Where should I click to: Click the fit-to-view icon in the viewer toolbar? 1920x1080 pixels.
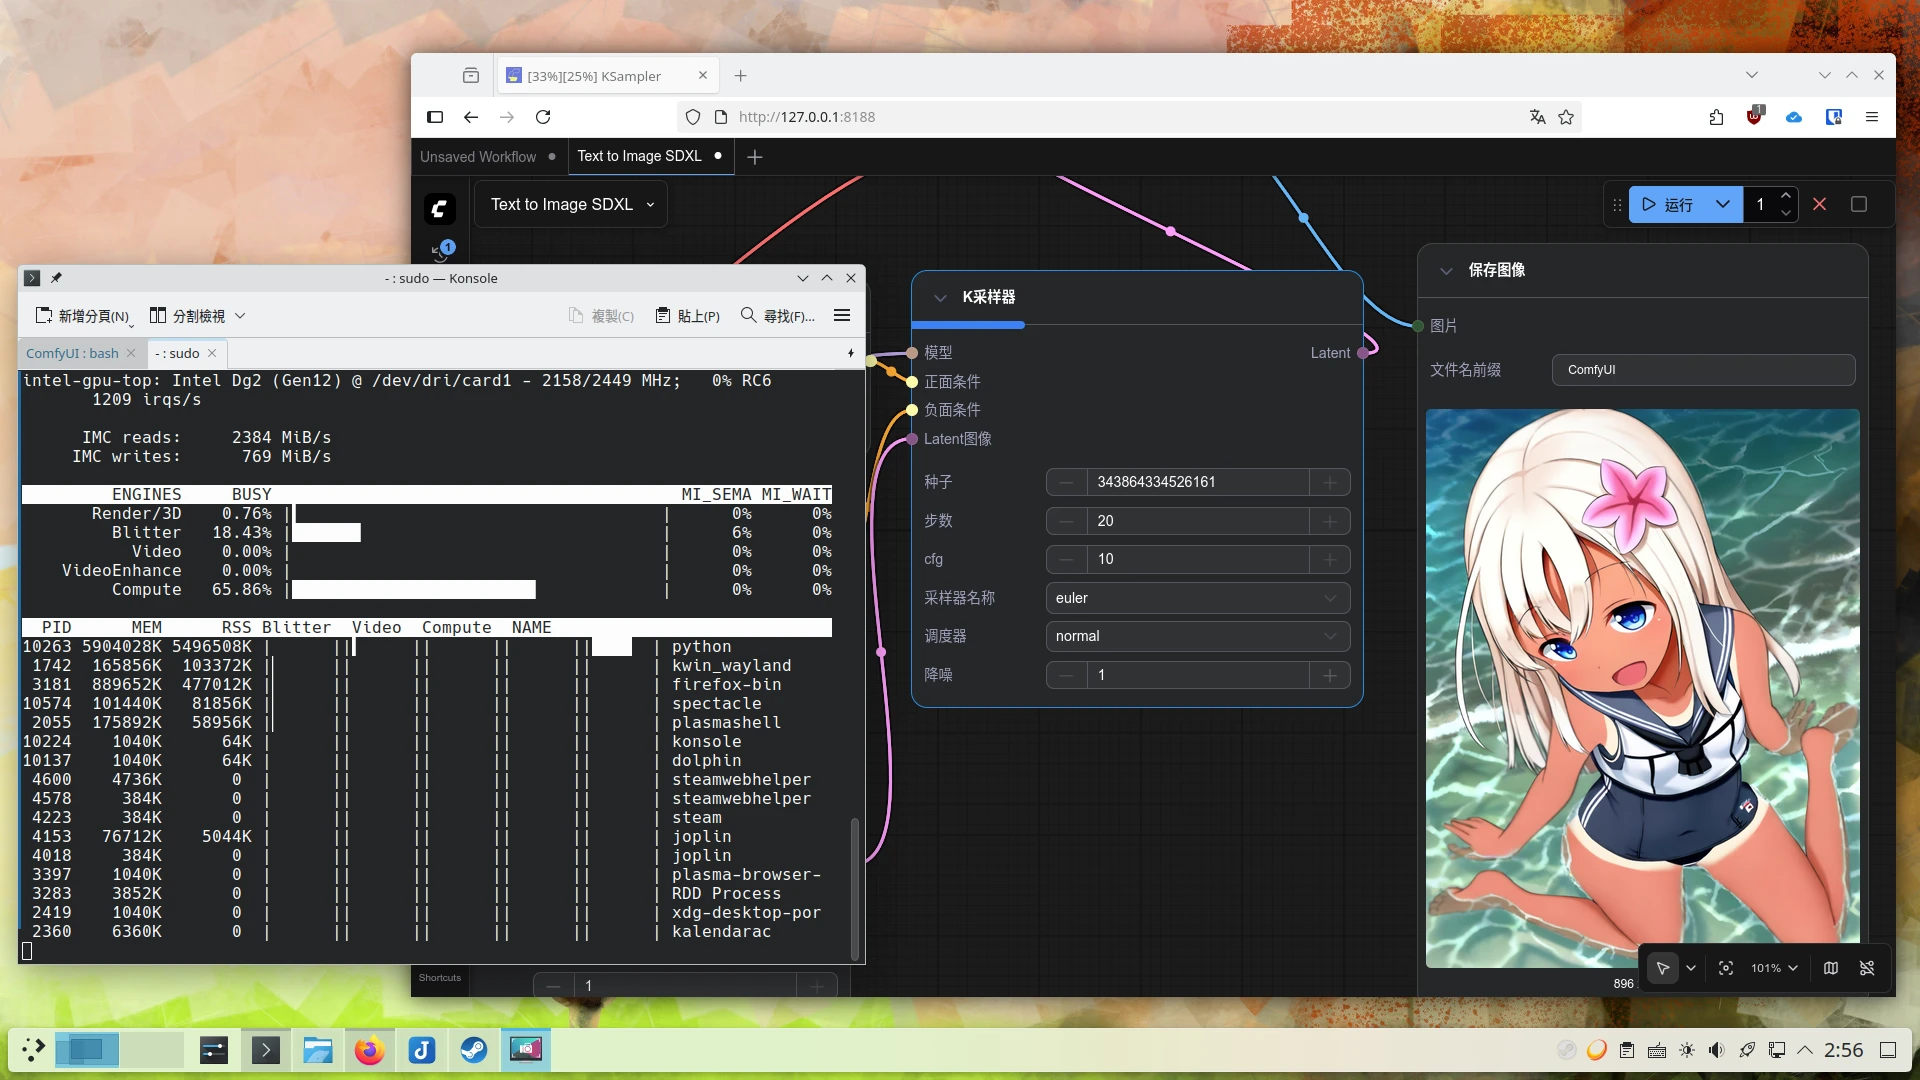[1726, 968]
